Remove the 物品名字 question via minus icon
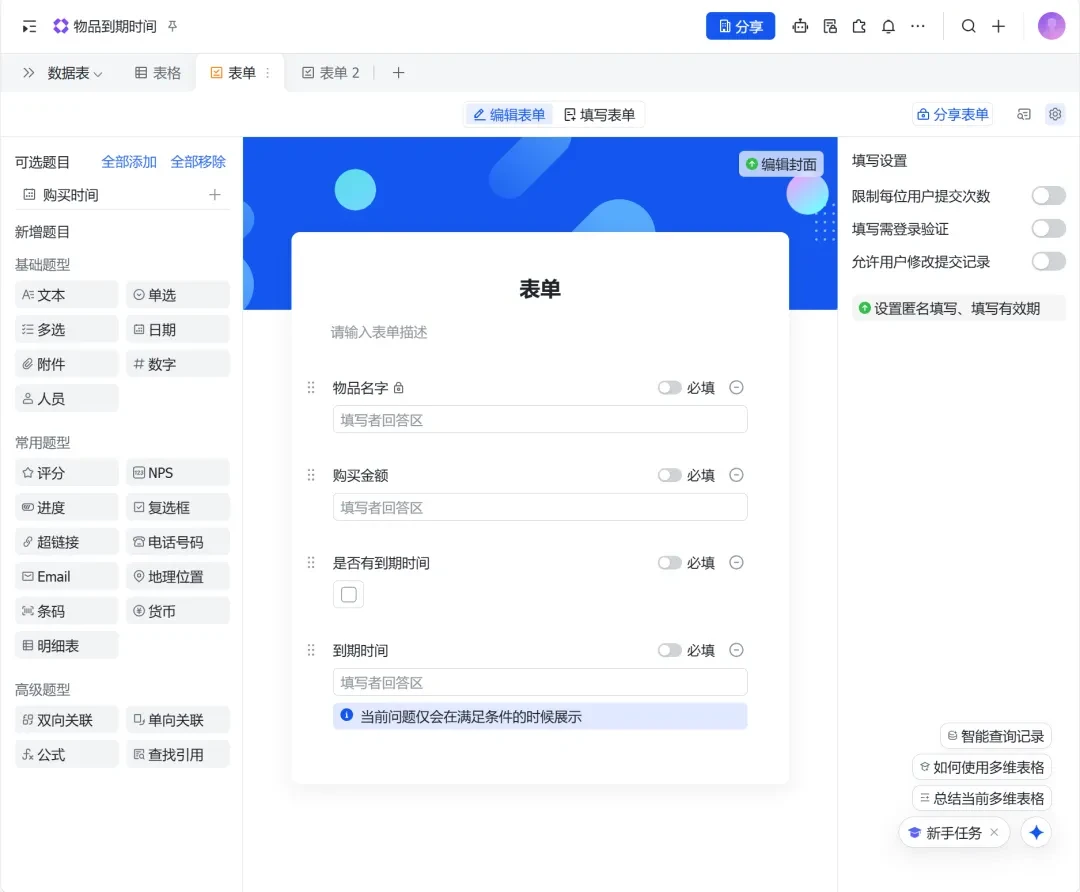This screenshot has height=892, width=1080. coord(736,387)
